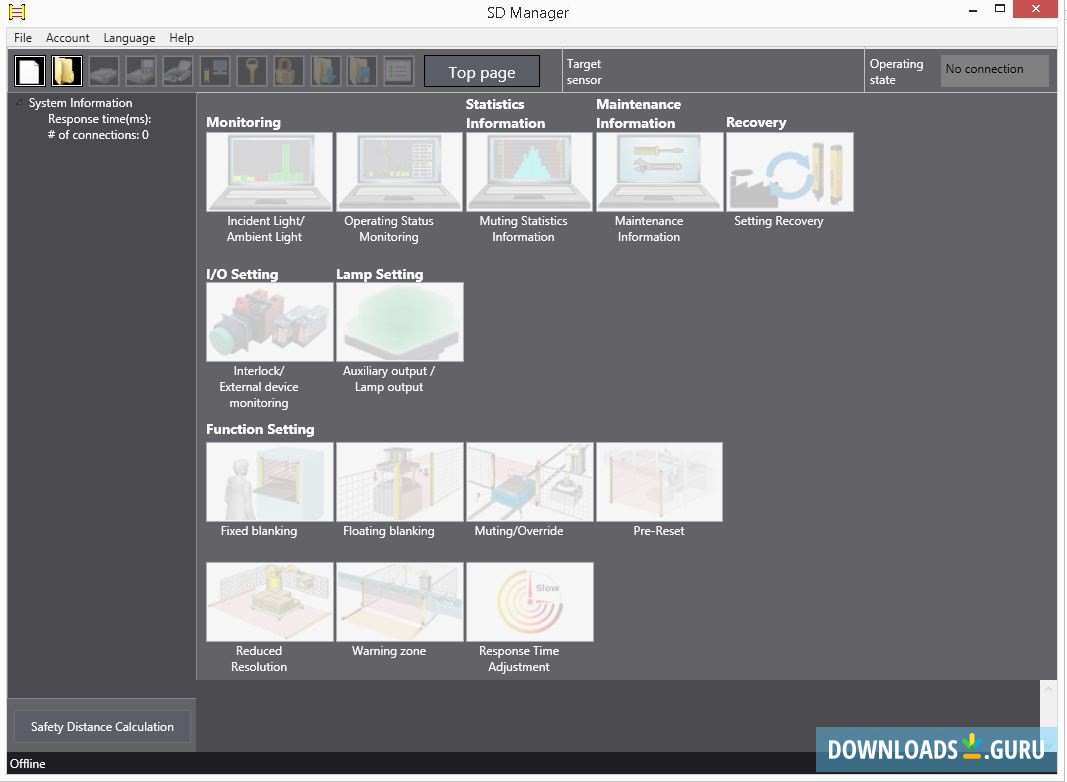
Task: Open the Floating blanking tile
Action: (x=399, y=482)
